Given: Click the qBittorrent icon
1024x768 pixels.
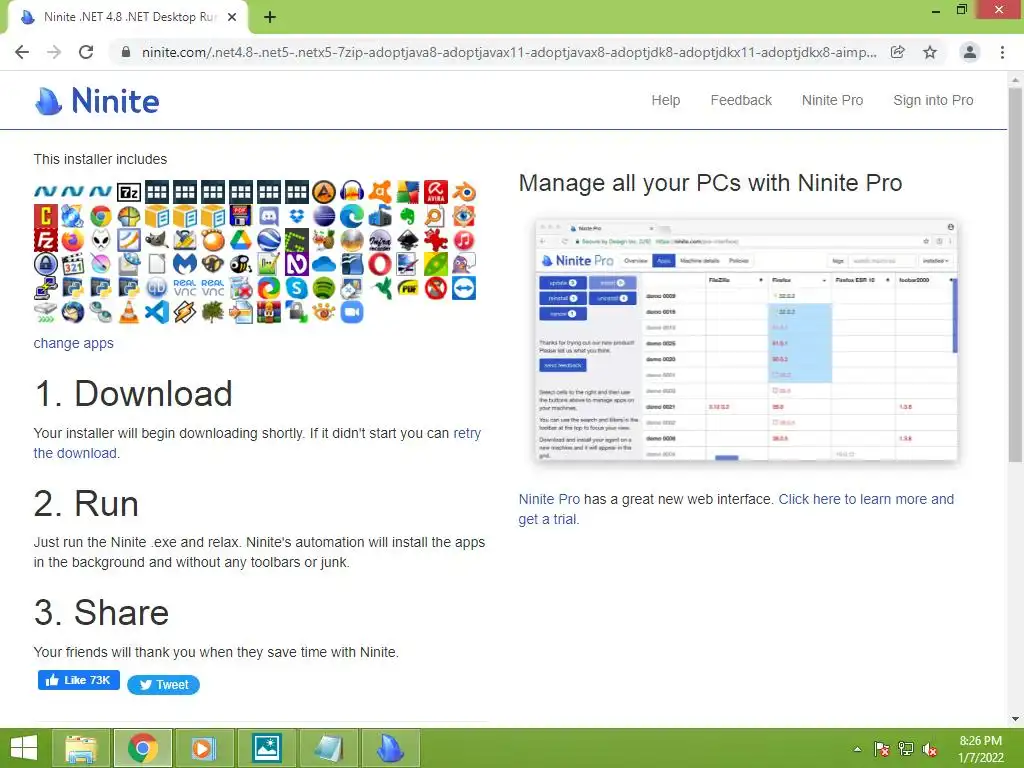Looking at the screenshot, I should point(157,288).
